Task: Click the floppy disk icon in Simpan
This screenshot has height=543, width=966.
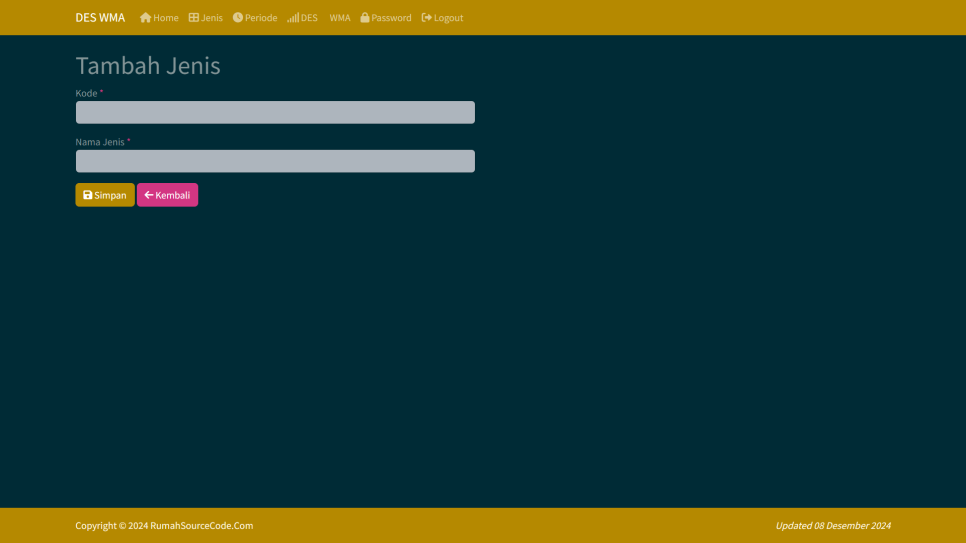Action: 88,195
